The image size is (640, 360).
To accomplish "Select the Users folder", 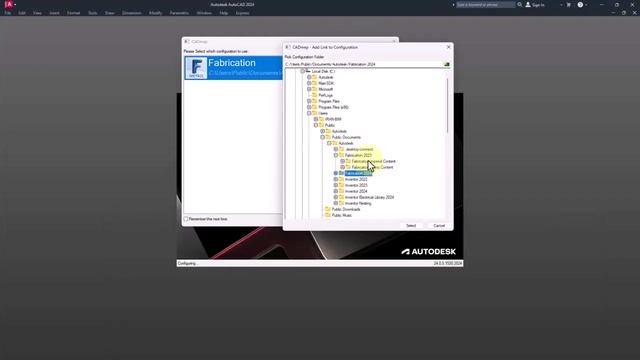I will click(323, 113).
